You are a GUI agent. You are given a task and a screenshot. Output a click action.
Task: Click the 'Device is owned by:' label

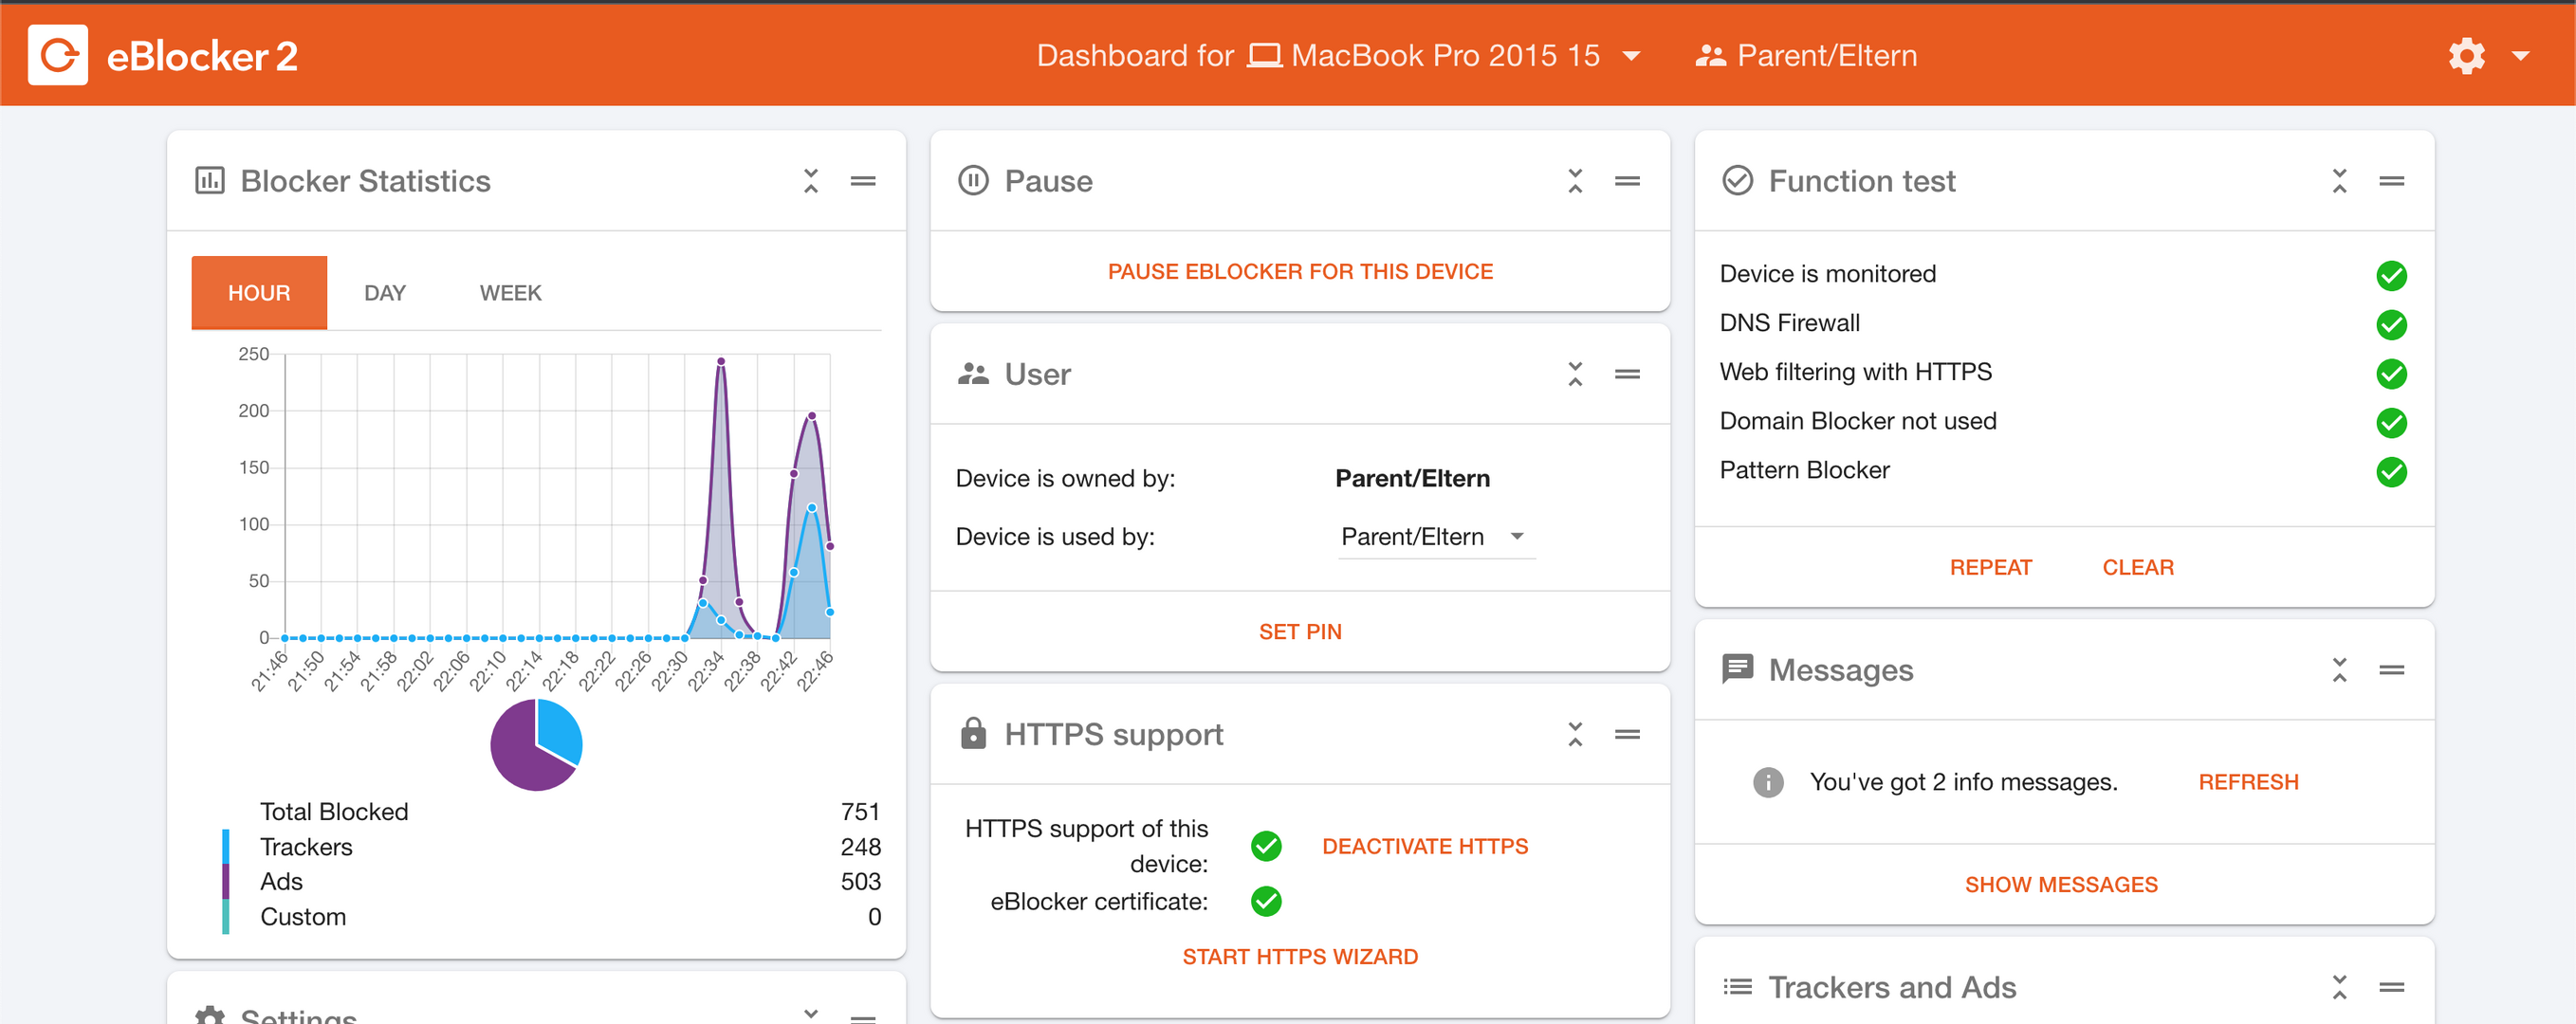(1065, 478)
